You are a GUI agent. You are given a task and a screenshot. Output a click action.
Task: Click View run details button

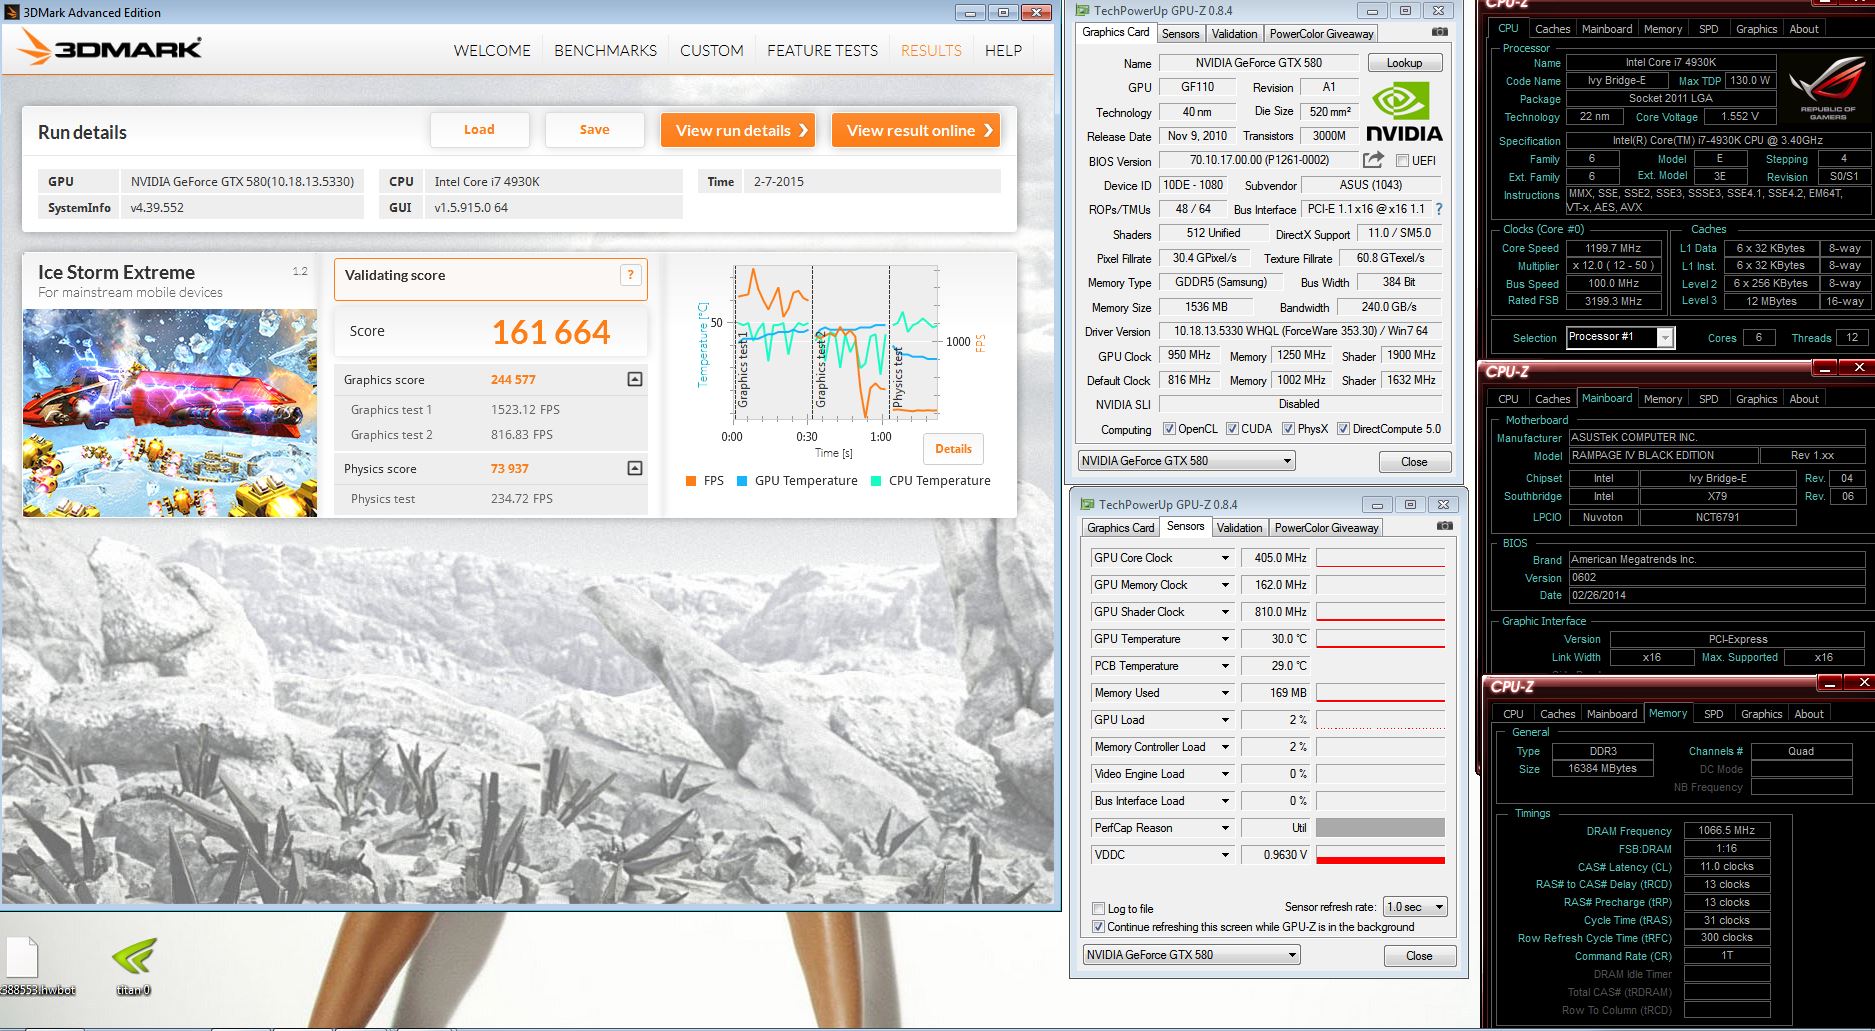pyautogui.click(x=738, y=130)
